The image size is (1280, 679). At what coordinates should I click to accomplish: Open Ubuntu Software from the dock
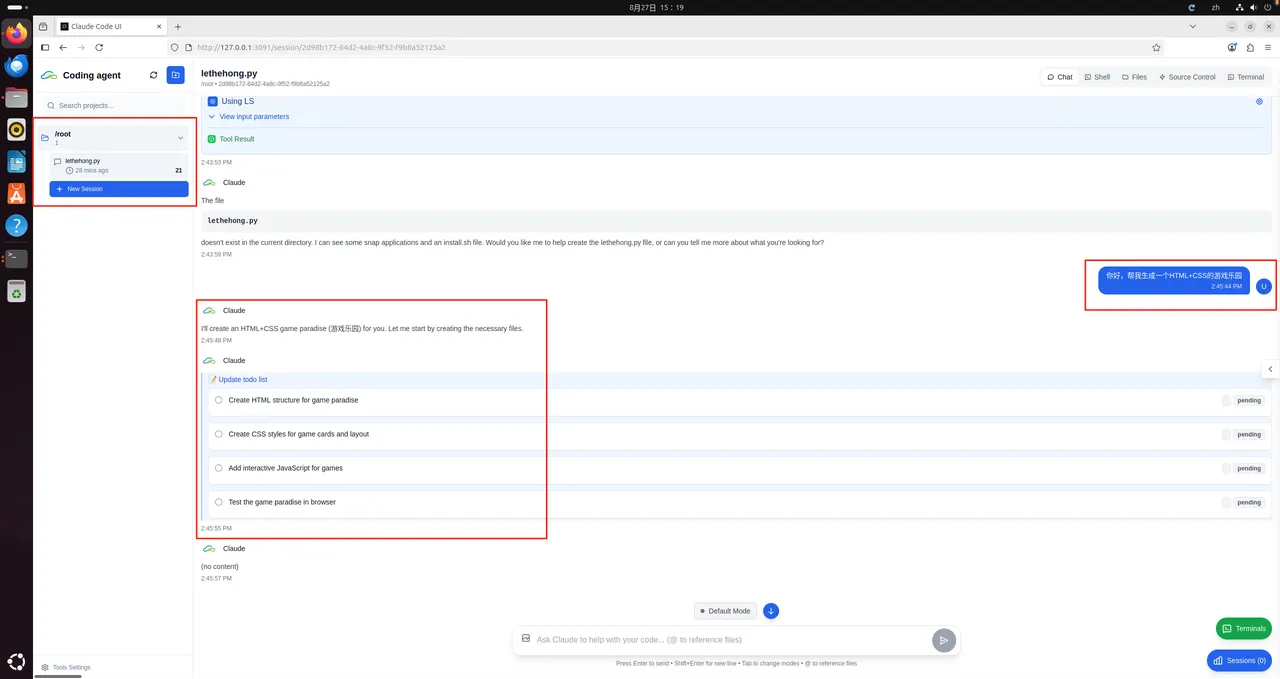tap(16, 194)
